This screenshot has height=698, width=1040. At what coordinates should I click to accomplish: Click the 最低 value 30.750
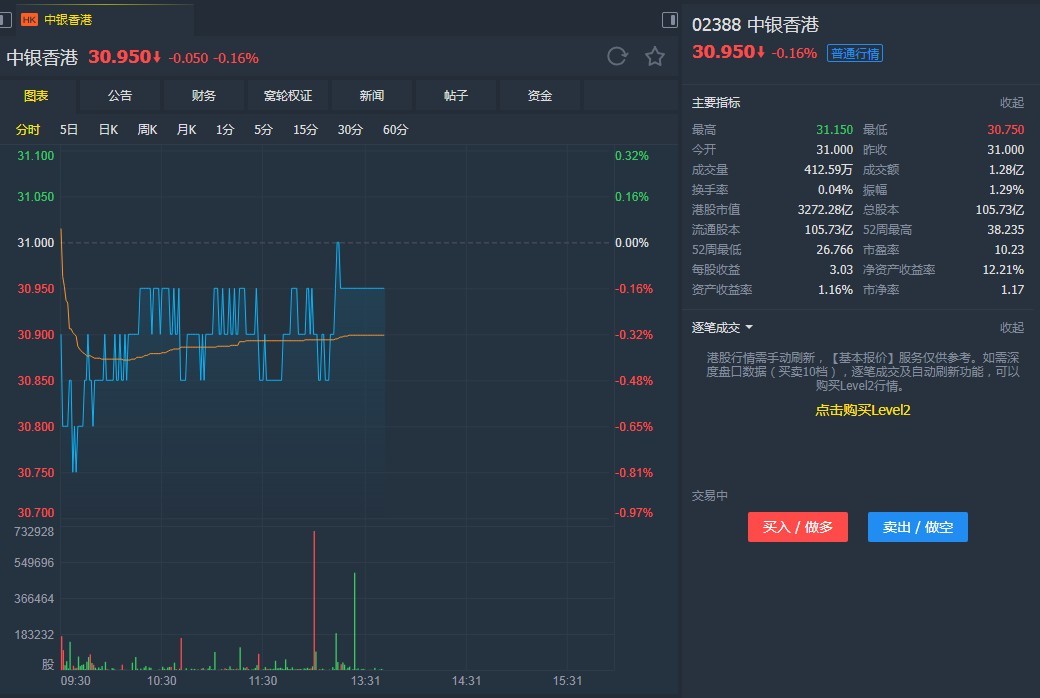[1006, 129]
